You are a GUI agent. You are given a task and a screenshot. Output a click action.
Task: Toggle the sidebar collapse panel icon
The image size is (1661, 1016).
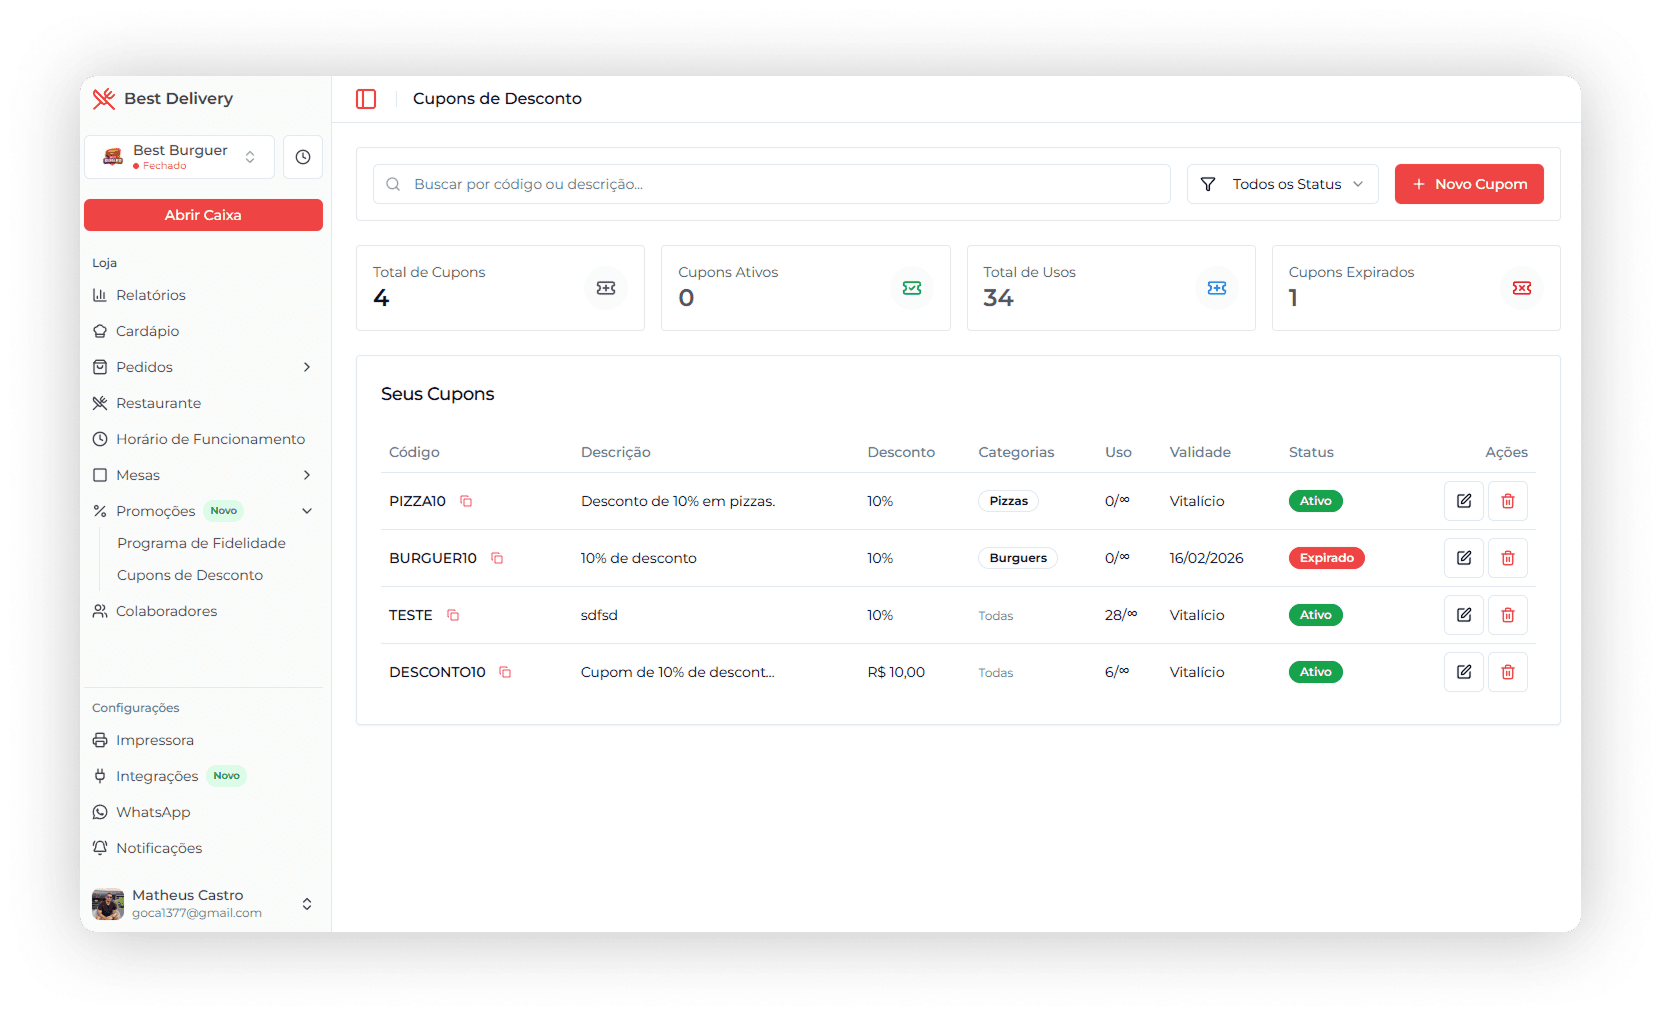coord(366,99)
